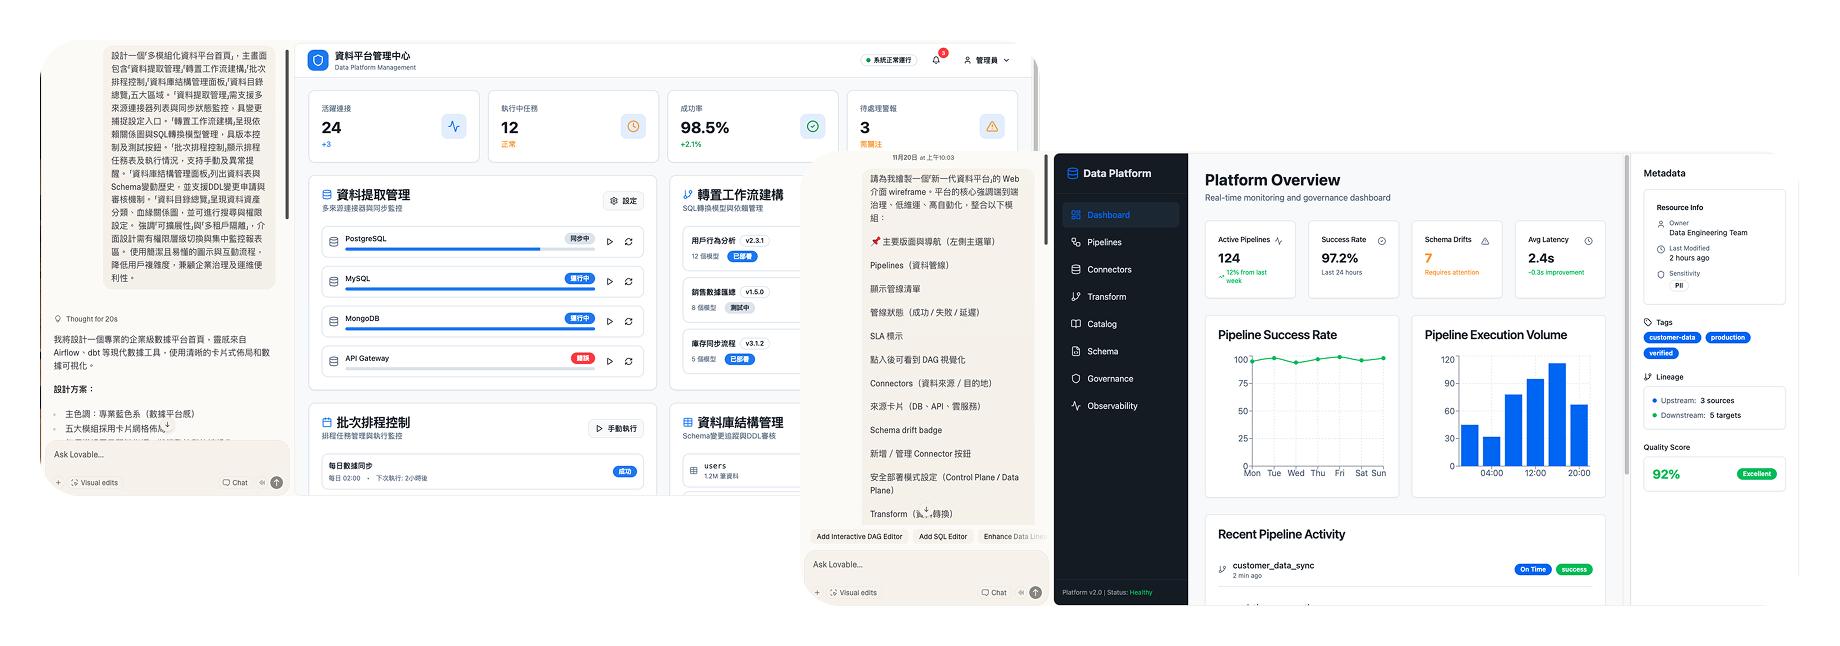Open the customer_data_sync activity entry
Screen dimensions: 1840x646
(x=1273, y=566)
